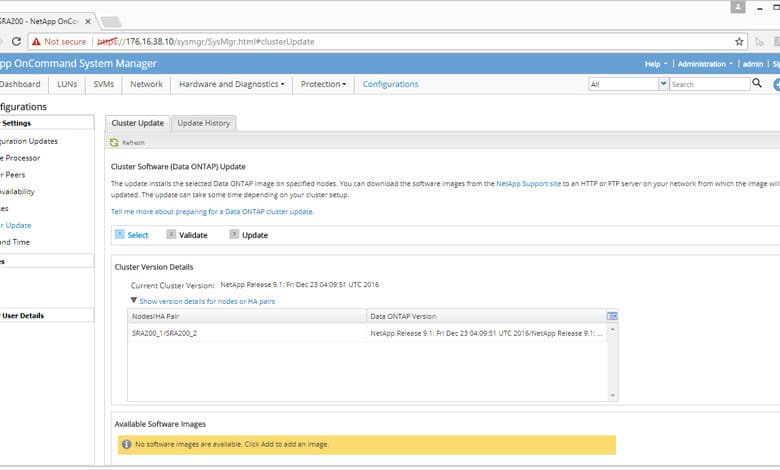
Task: Select Cluster Update in the sidebar
Action: (x=15, y=225)
